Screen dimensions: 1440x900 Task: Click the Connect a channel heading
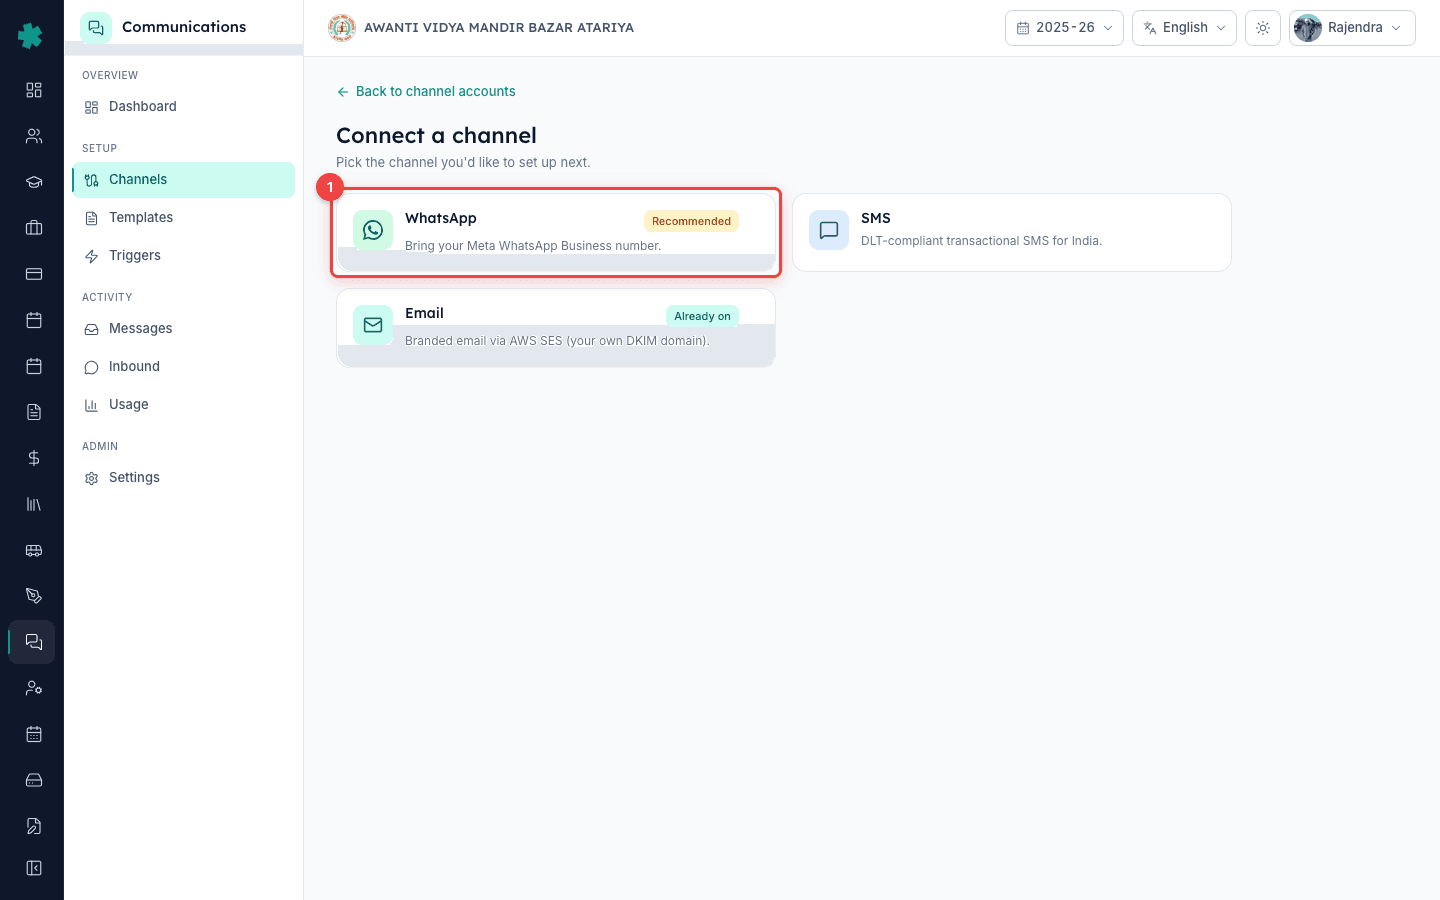coord(436,135)
